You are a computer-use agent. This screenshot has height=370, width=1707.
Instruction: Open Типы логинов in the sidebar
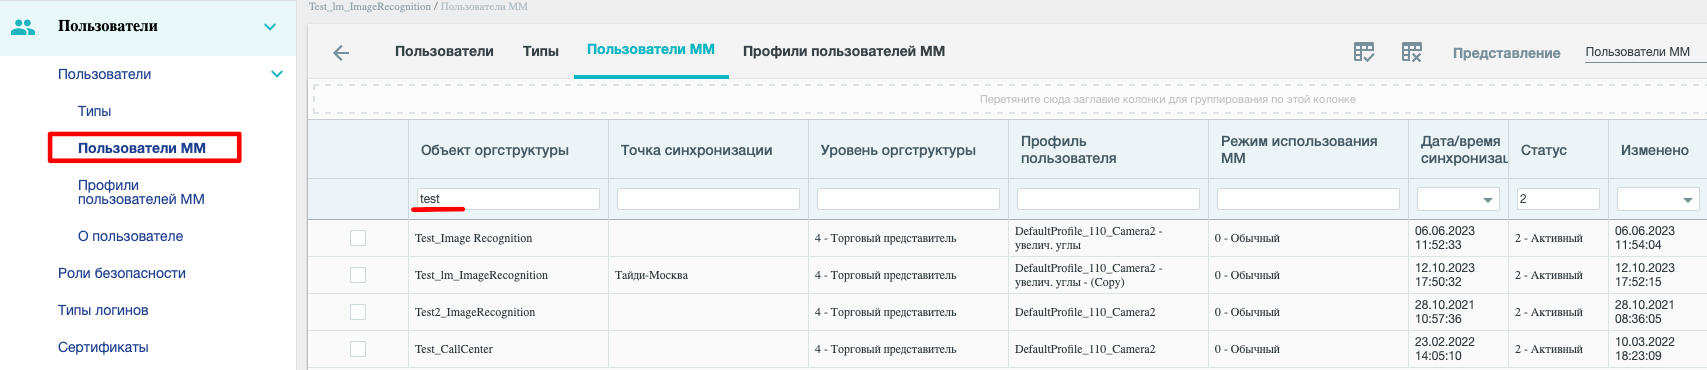(103, 310)
